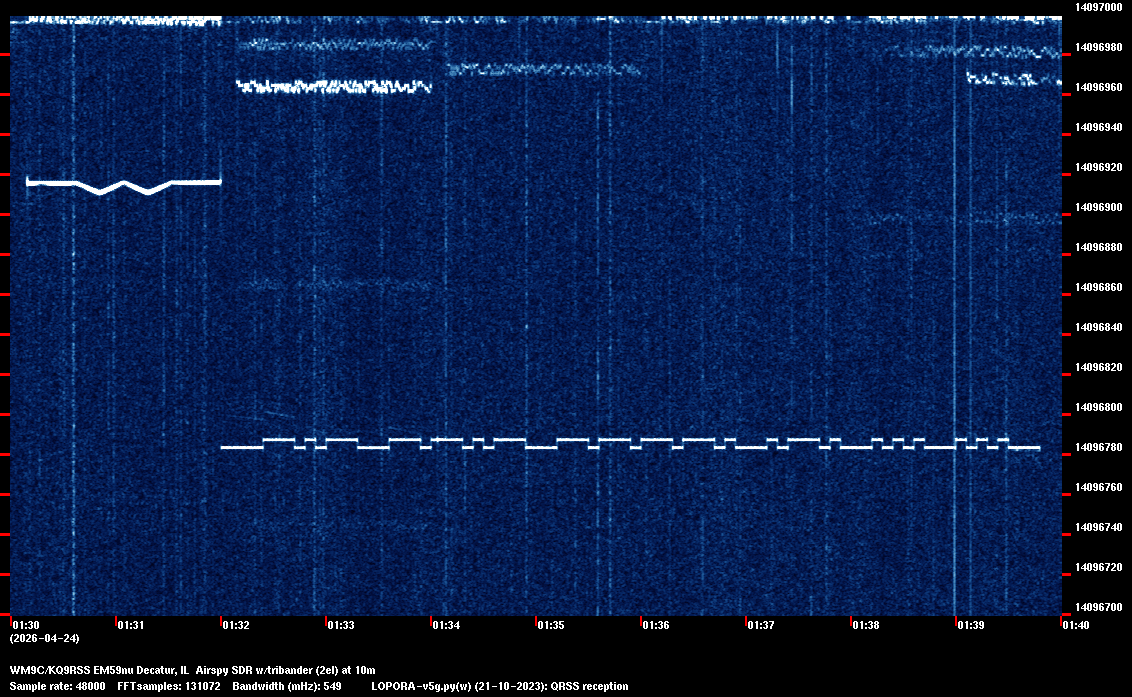The image size is (1132, 697).
Task: Click the 14096980 frequency label
Action: click(x=1099, y=47)
